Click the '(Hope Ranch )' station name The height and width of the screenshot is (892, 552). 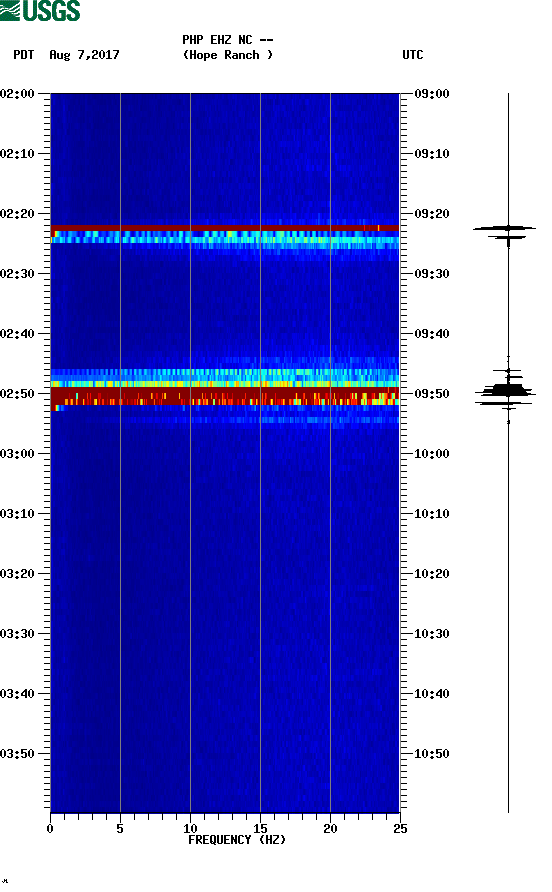(228, 55)
